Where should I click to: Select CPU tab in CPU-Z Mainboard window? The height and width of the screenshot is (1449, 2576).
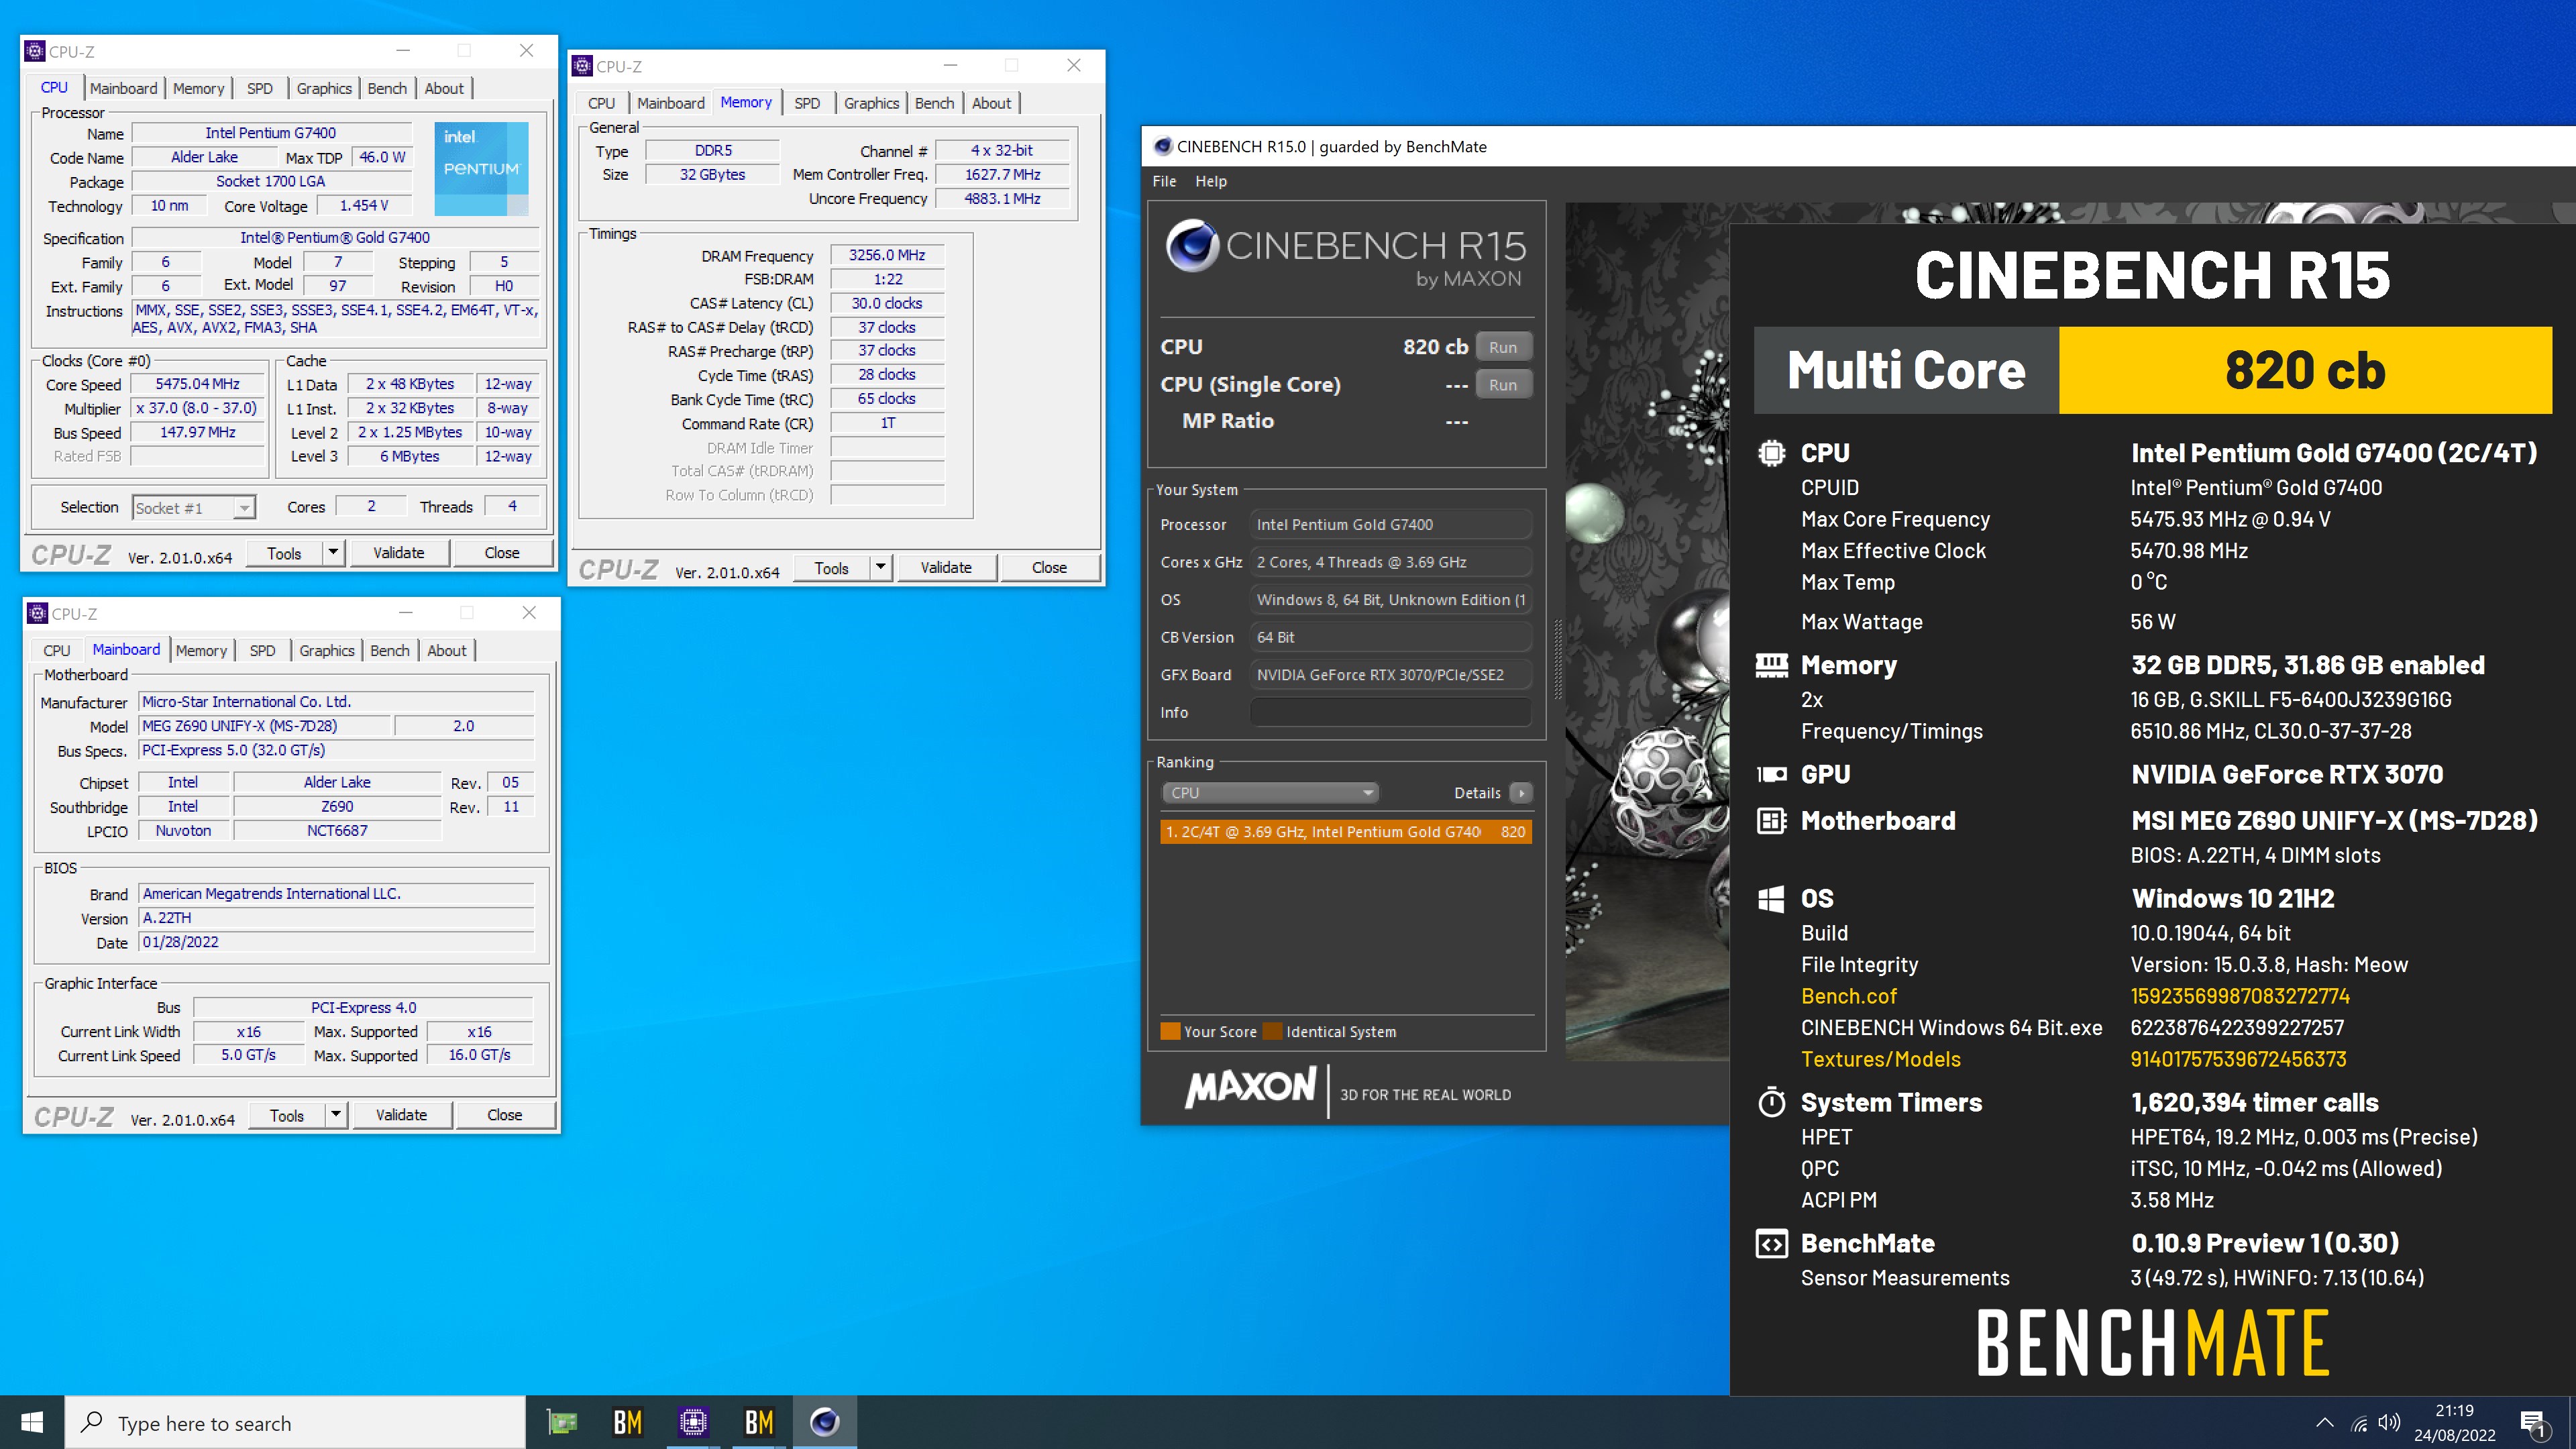57,650
